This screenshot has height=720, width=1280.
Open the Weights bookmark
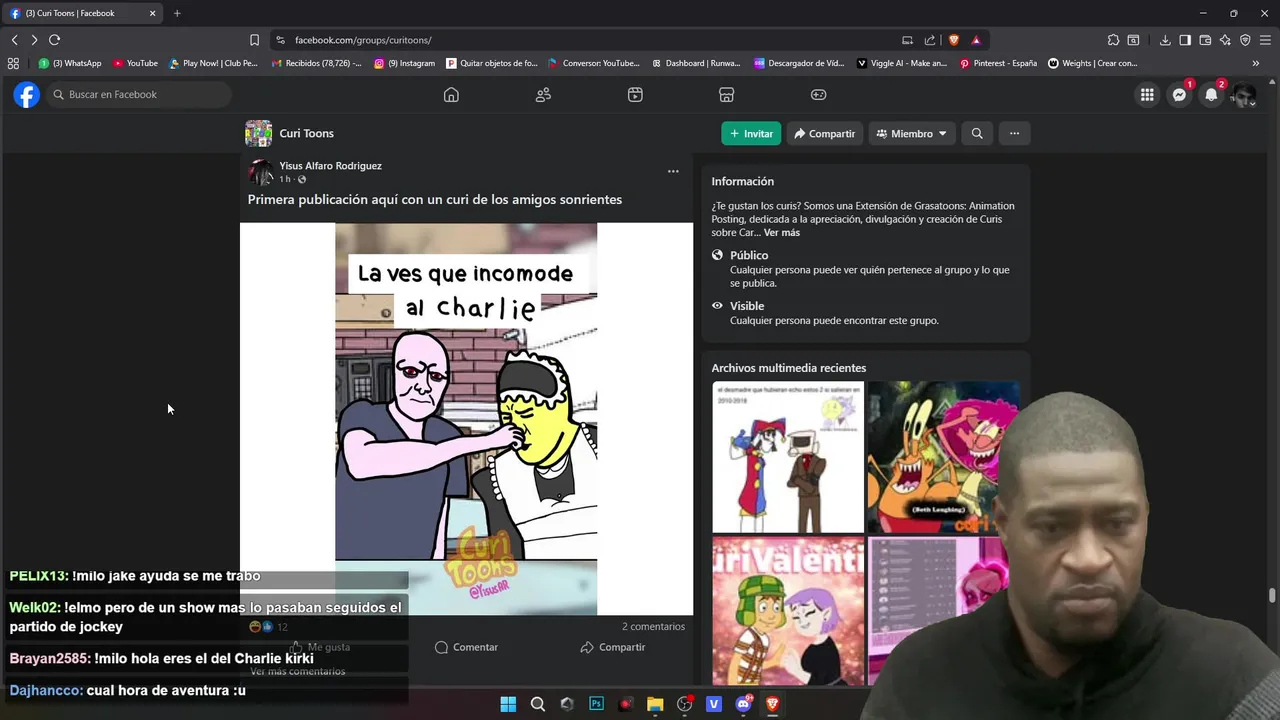[x=1093, y=63]
